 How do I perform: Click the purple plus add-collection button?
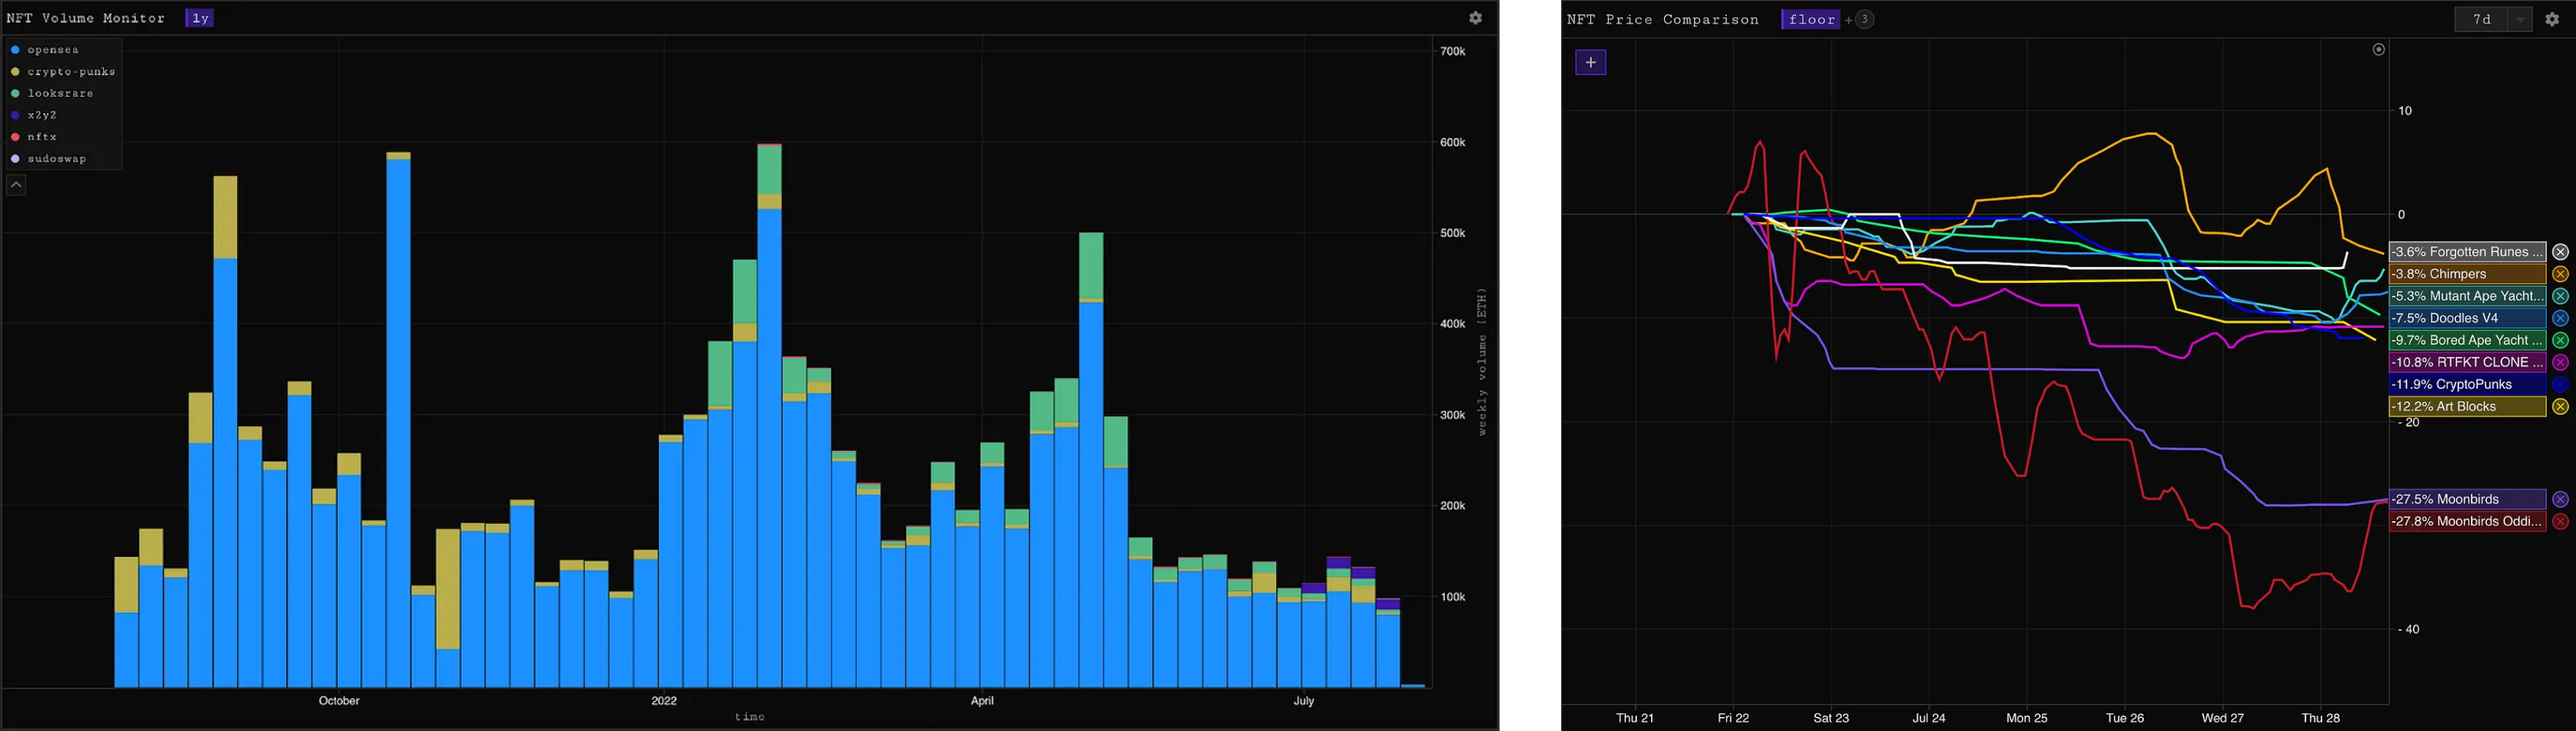(1590, 62)
